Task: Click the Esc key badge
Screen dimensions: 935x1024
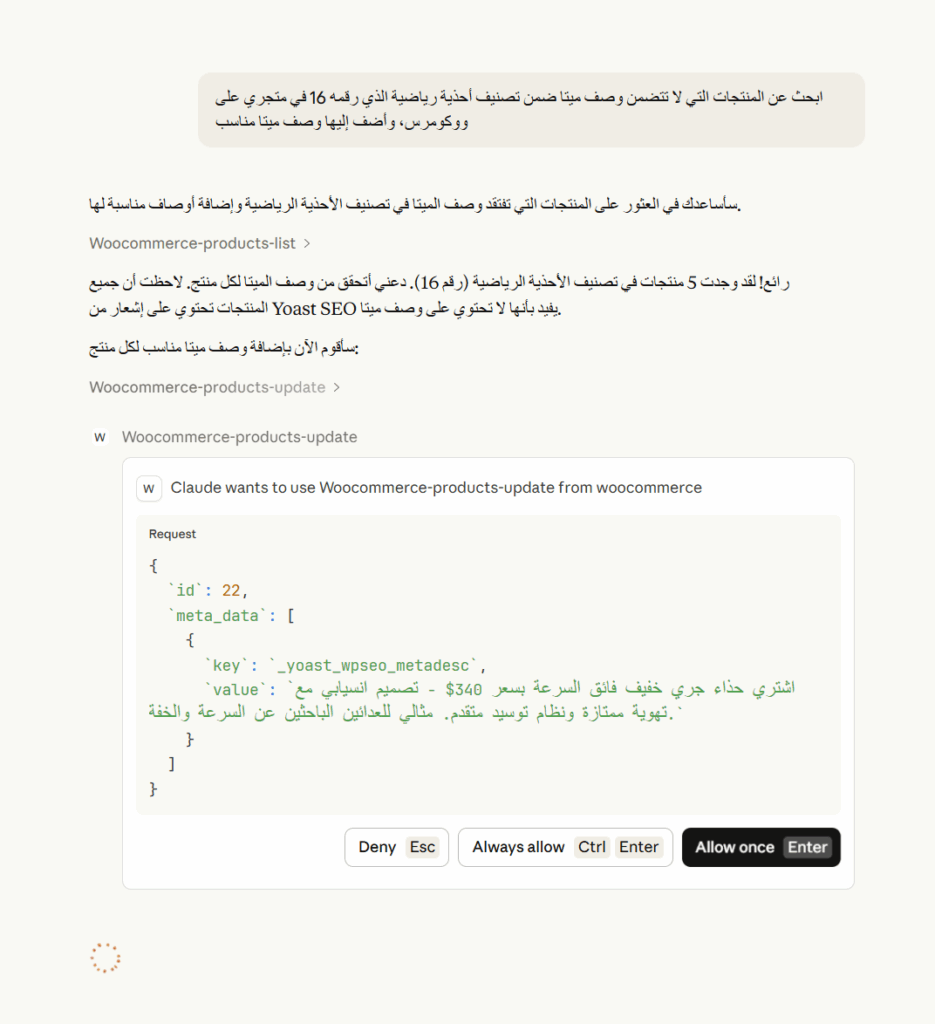Action: (x=422, y=847)
